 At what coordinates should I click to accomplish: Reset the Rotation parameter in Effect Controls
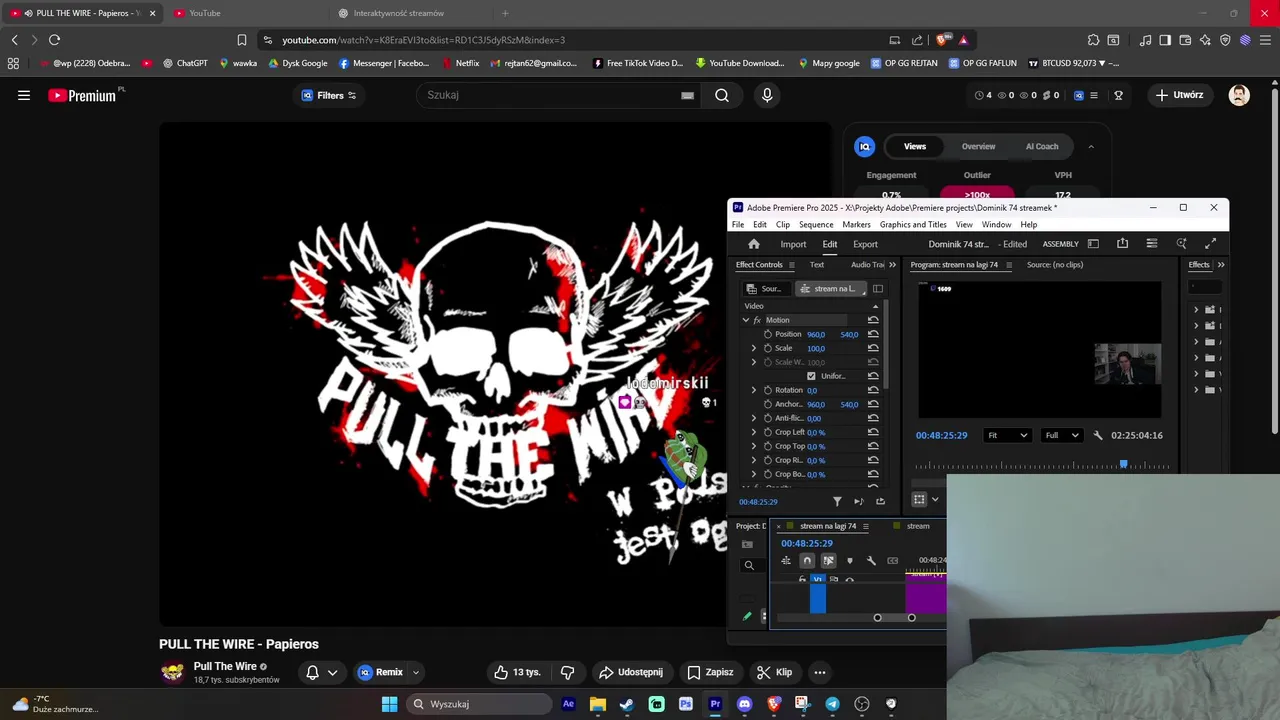pos(873,390)
